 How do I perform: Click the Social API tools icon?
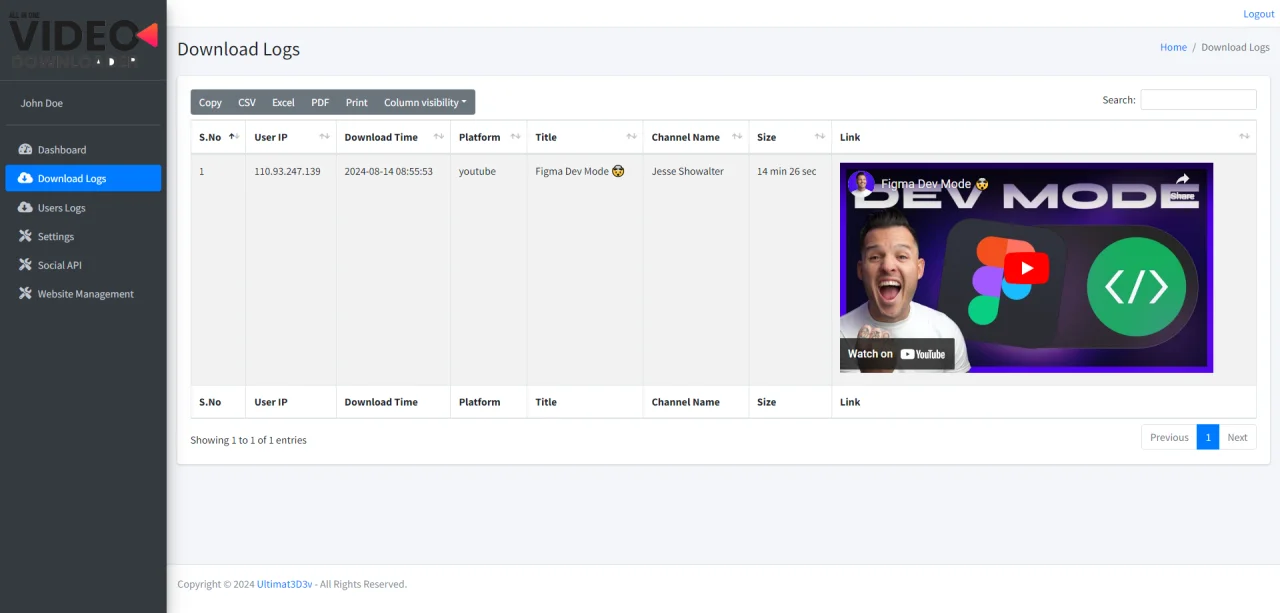tap(25, 265)
